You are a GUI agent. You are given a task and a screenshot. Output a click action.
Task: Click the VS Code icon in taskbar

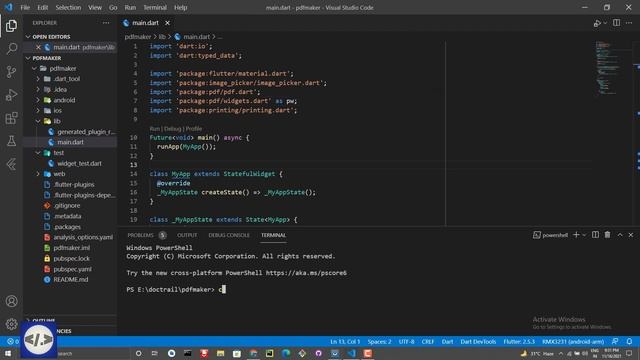point(351,353)
